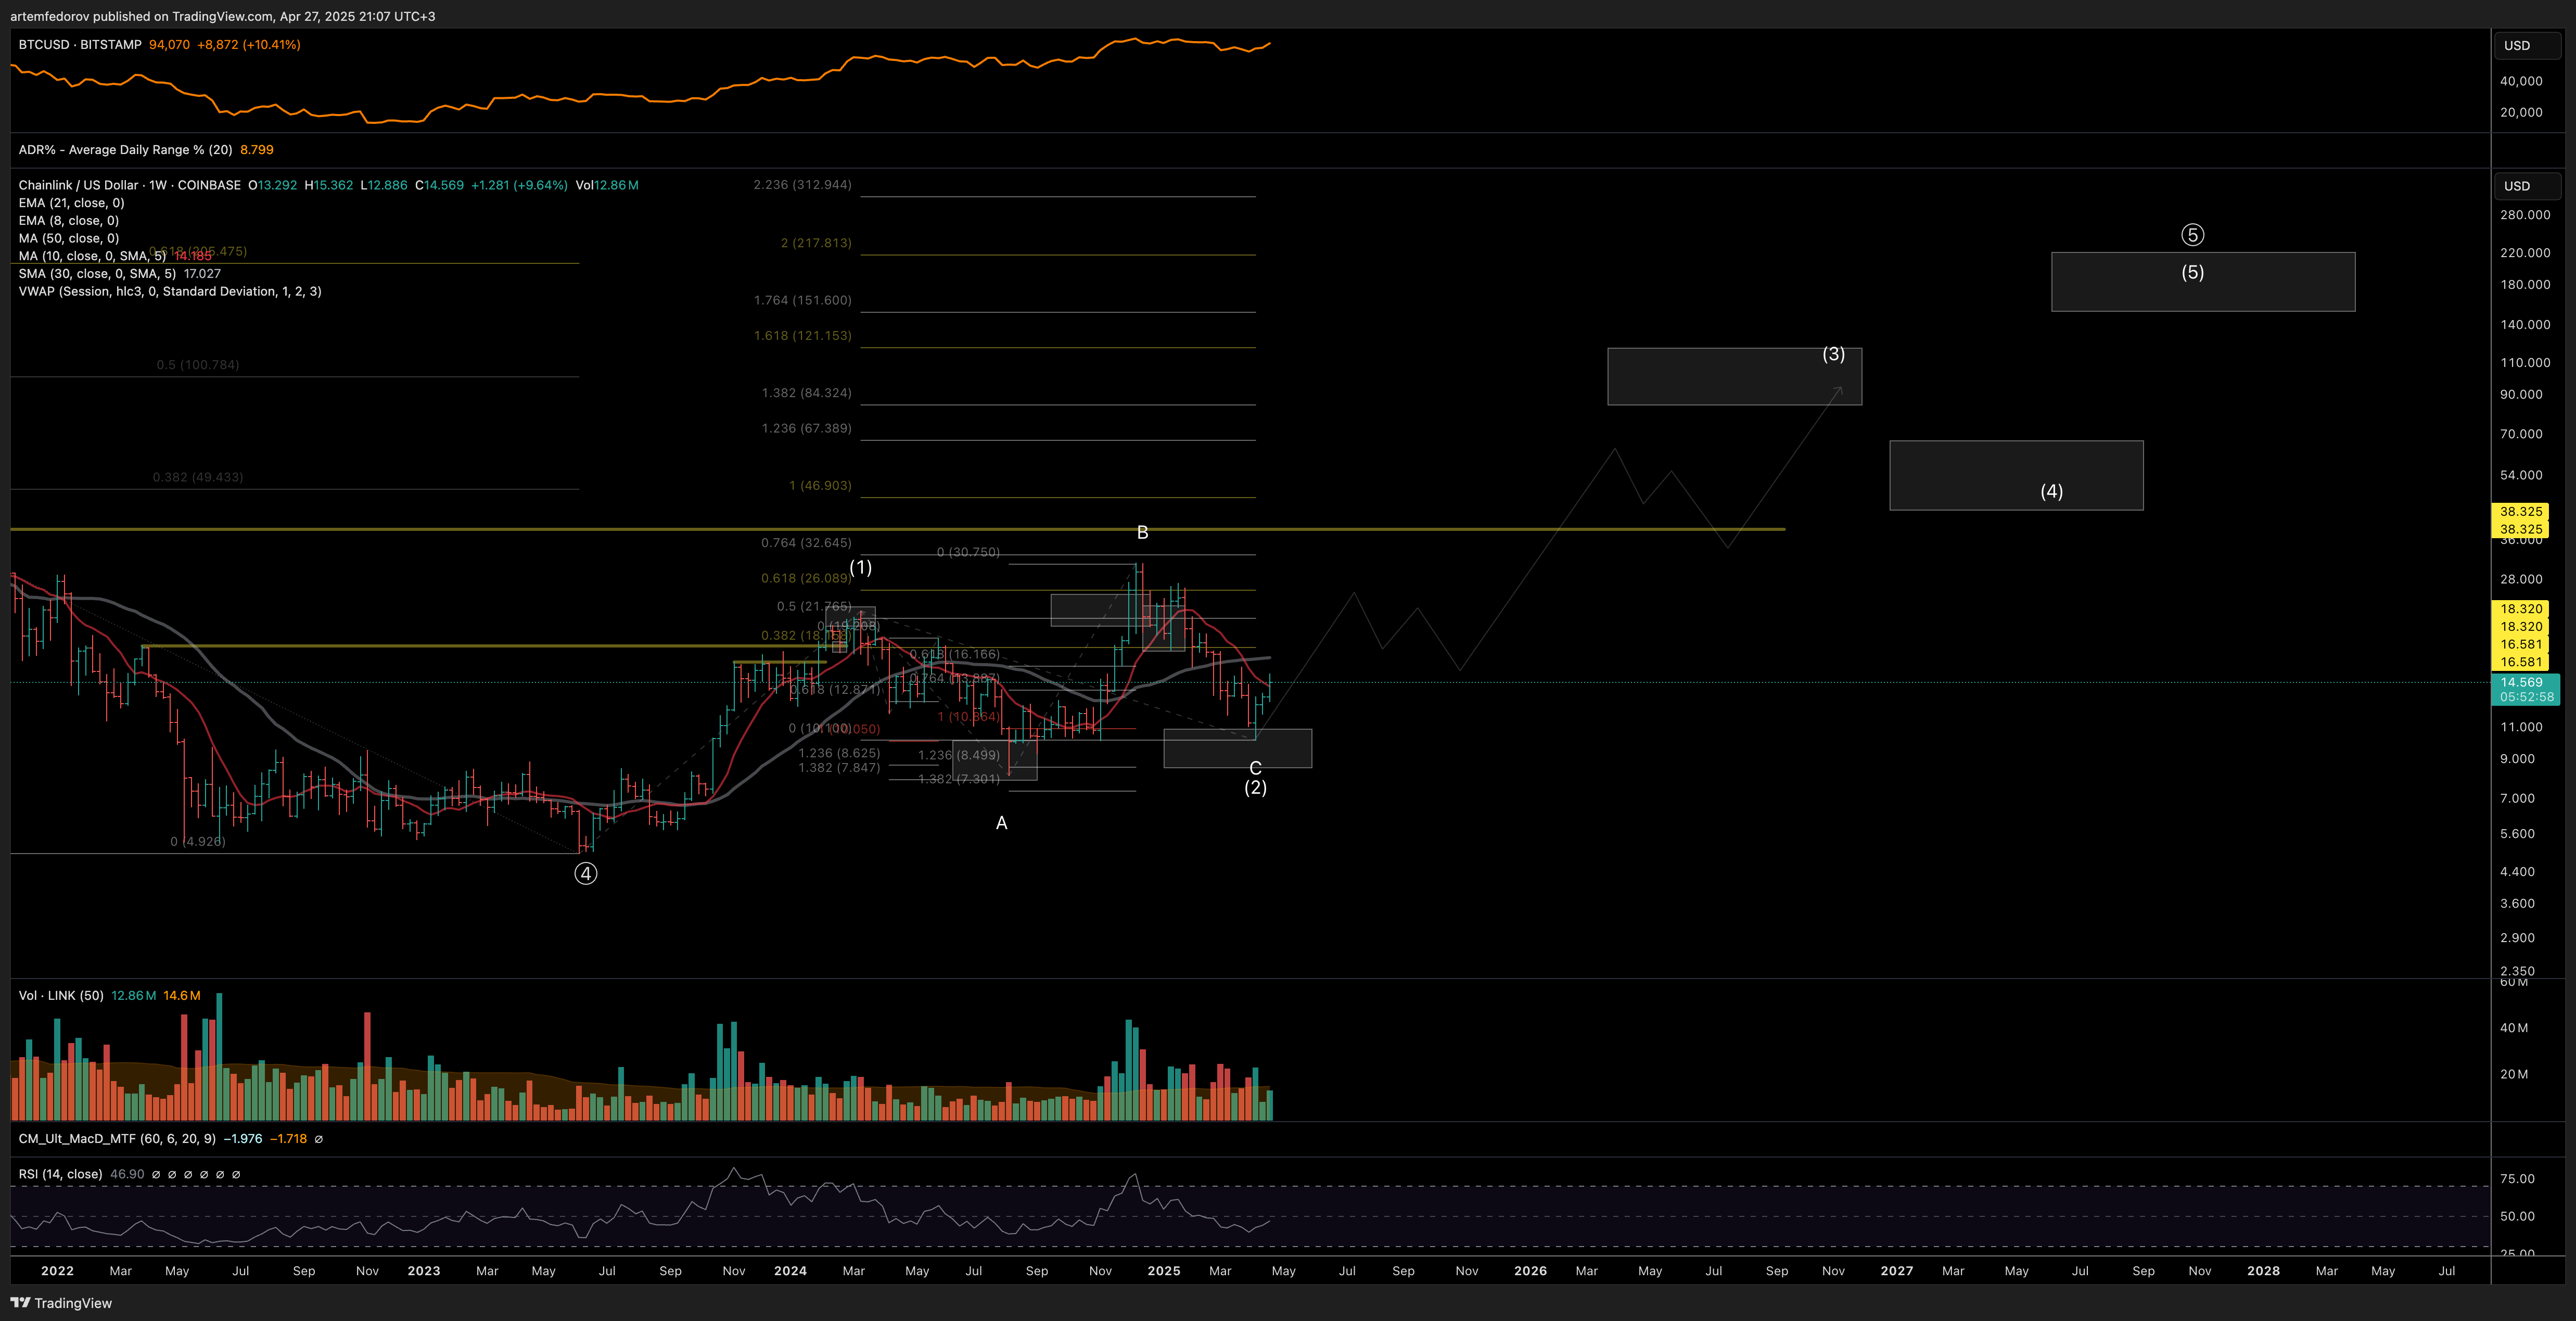Screen dimensions: 2576x1321
Task: Click the 2028 label on time axis
Action: pyautogui.click(x=2263, y=1271)
